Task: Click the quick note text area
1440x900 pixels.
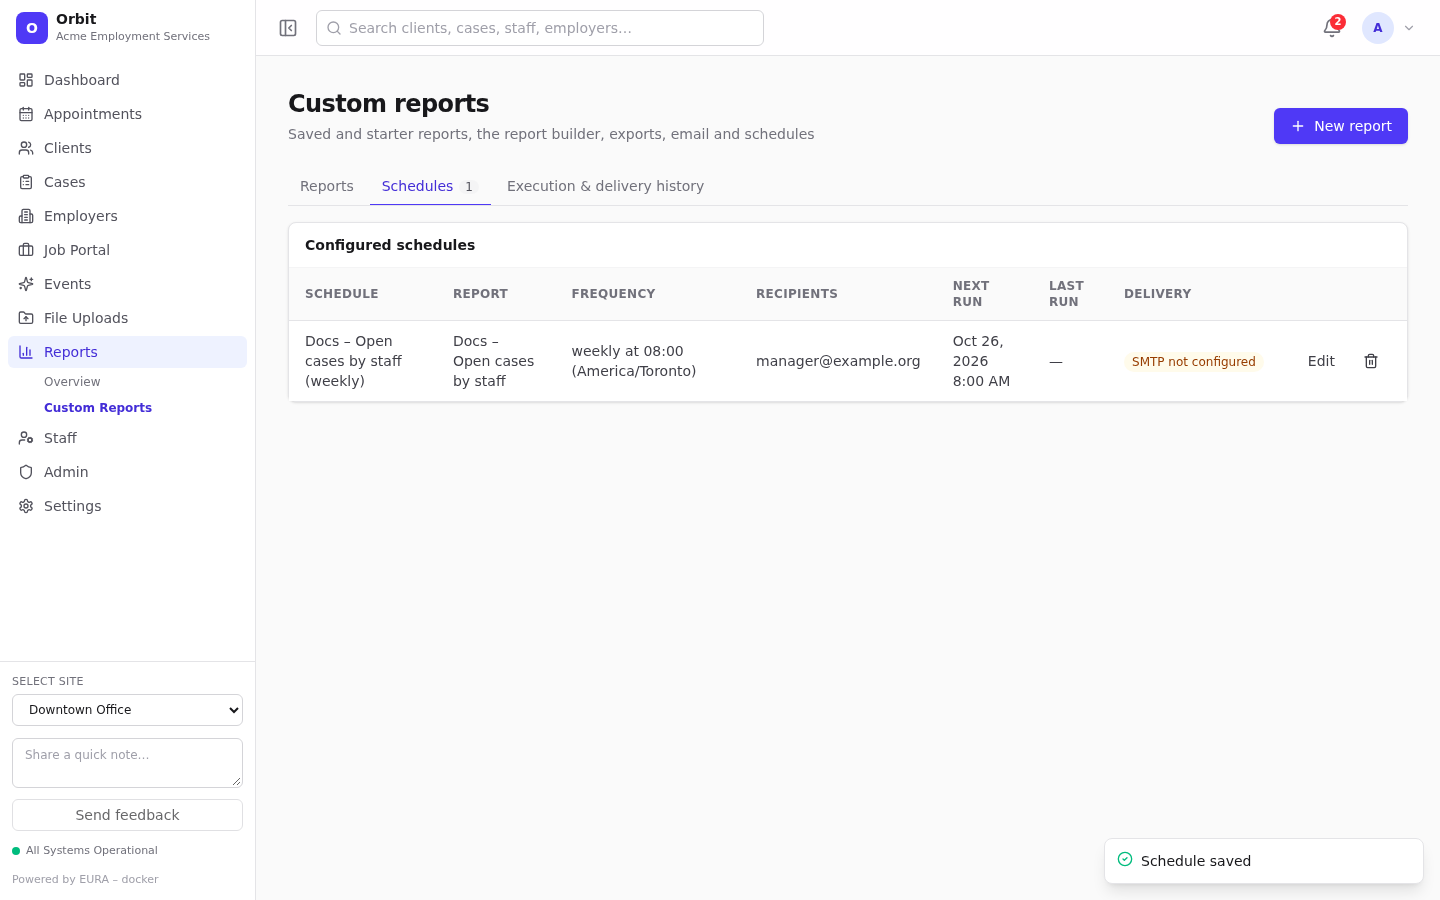Action: 127,763
